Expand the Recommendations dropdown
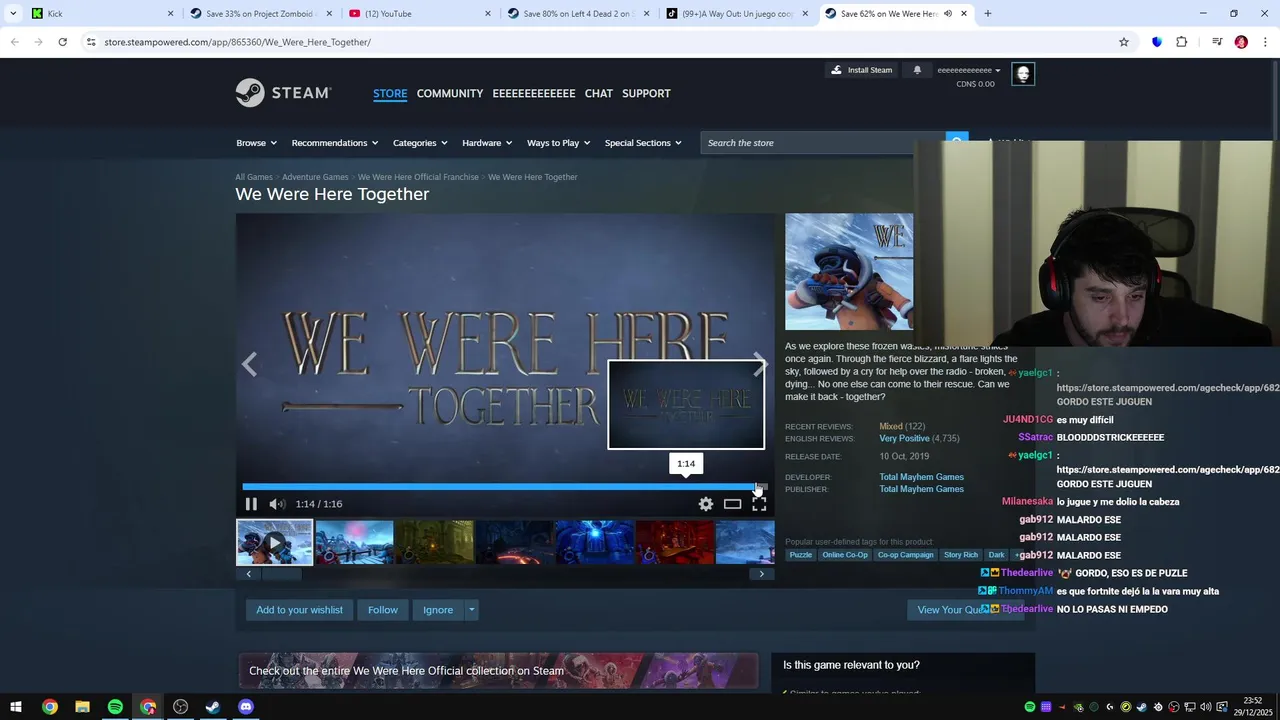 (335, 143)
